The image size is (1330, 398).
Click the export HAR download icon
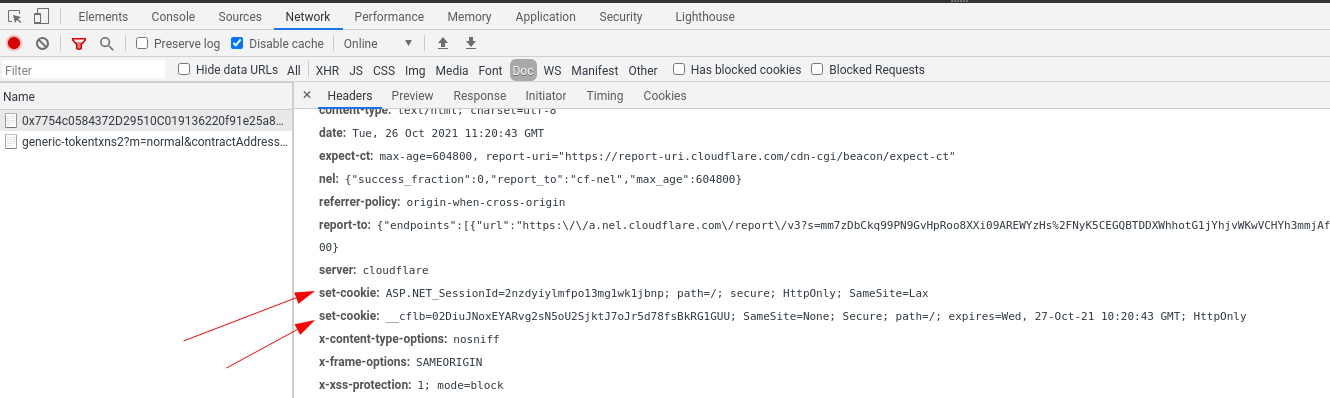pos(471,43)
